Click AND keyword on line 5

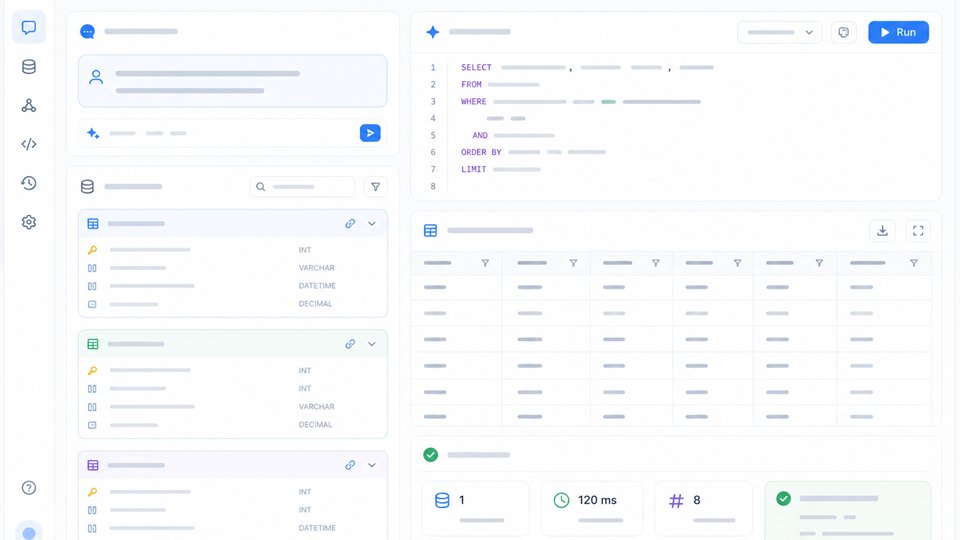(480, 135)
